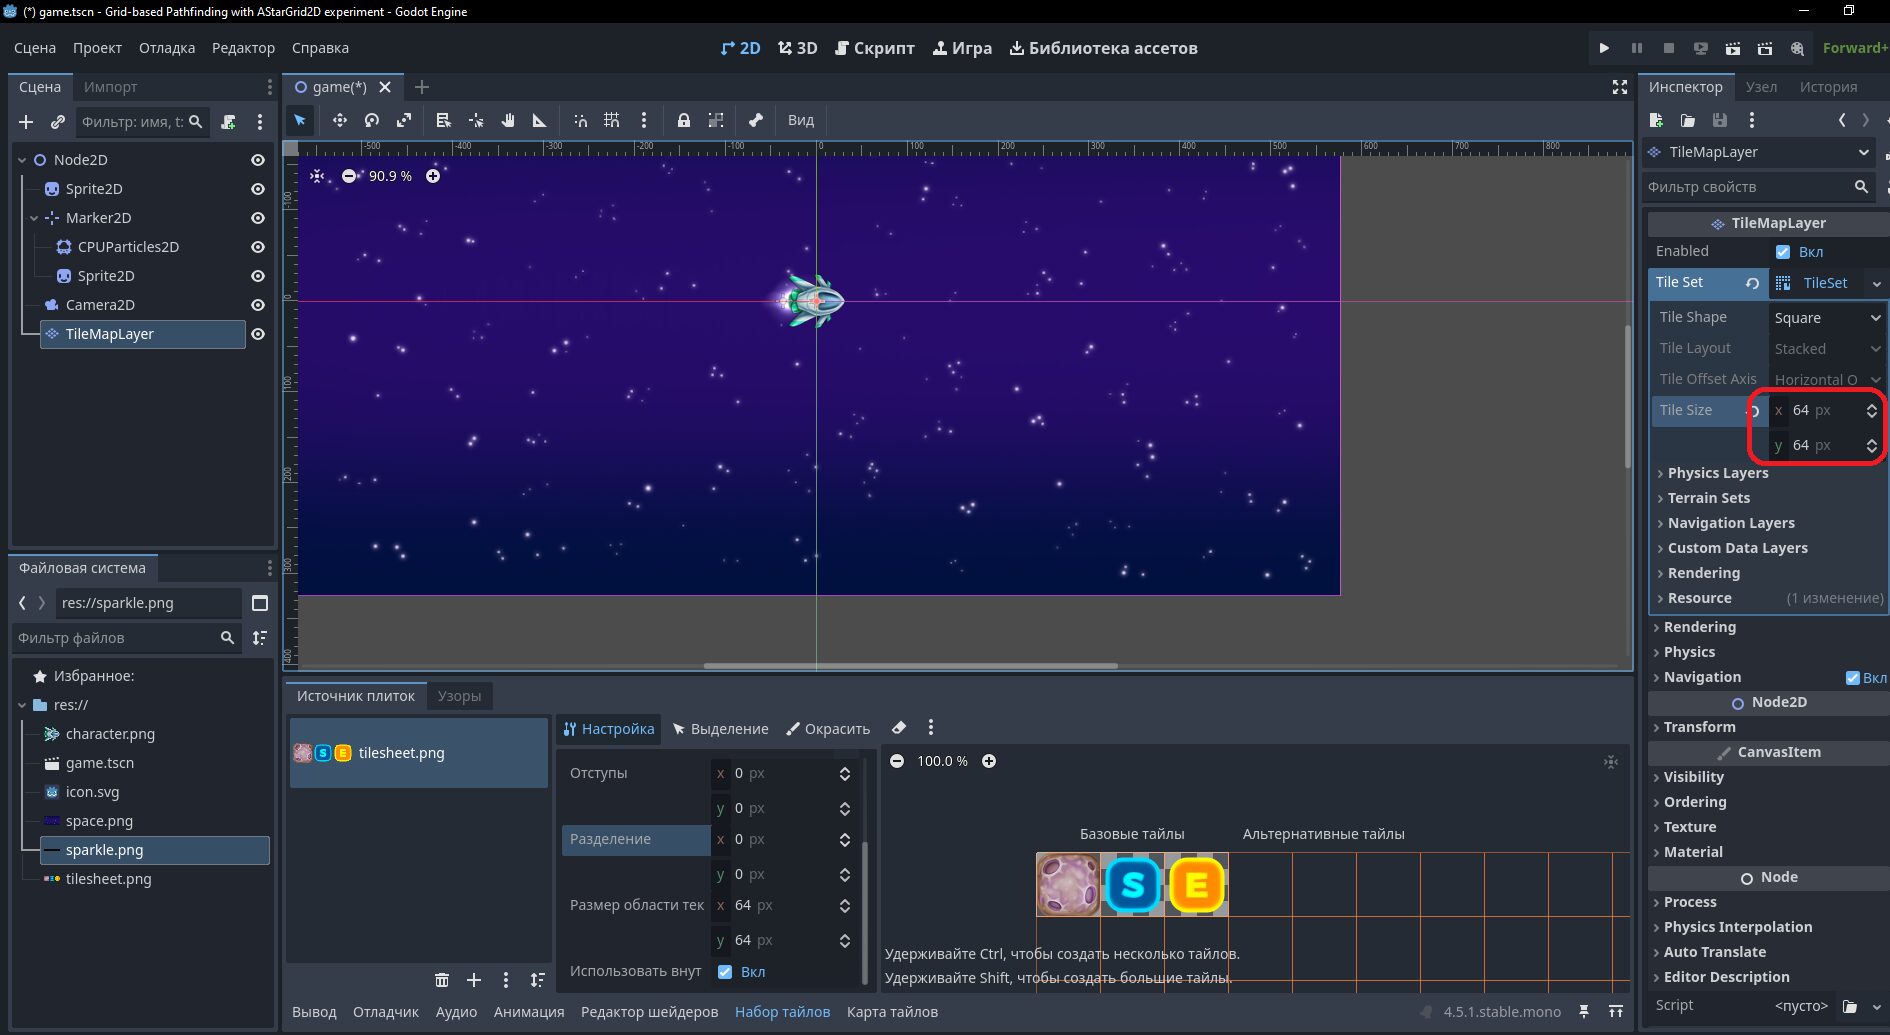Screen dimensions: 1890x1035
Task: Collapse the Marker2D node tree
Action: (x=34, y=218)
